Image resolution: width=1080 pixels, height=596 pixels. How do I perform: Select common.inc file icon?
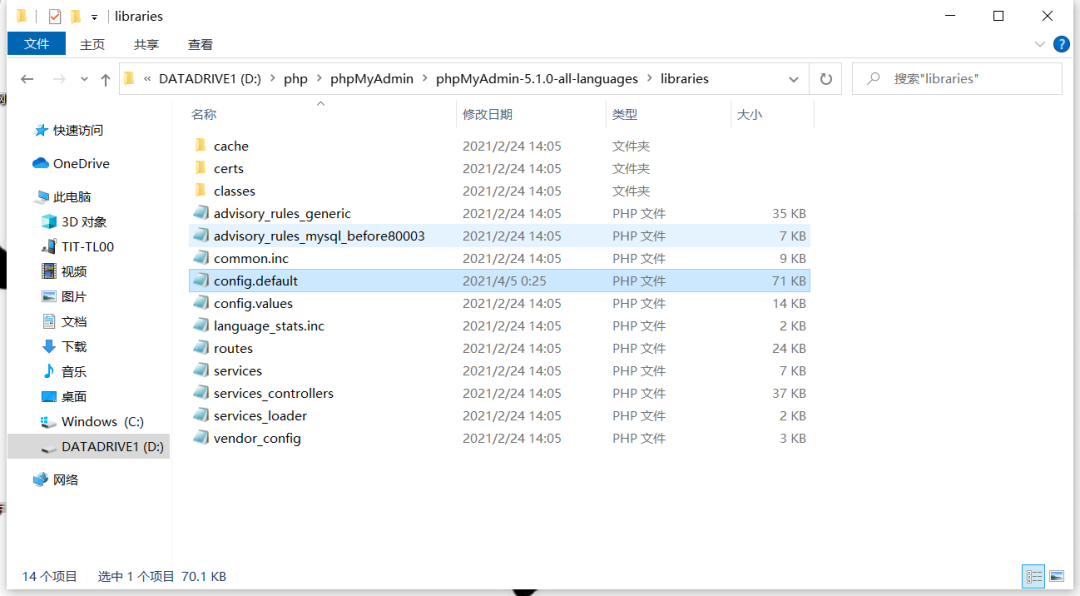(x=200, y=258)
